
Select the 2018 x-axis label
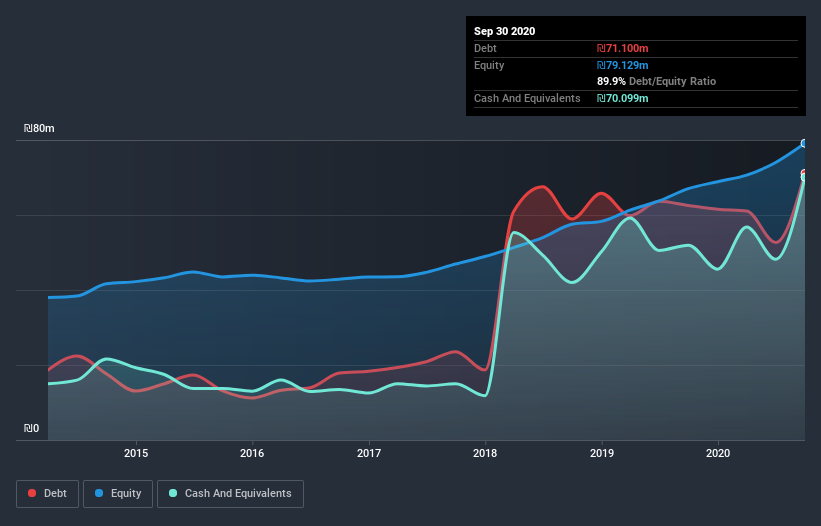coord(485,453)
